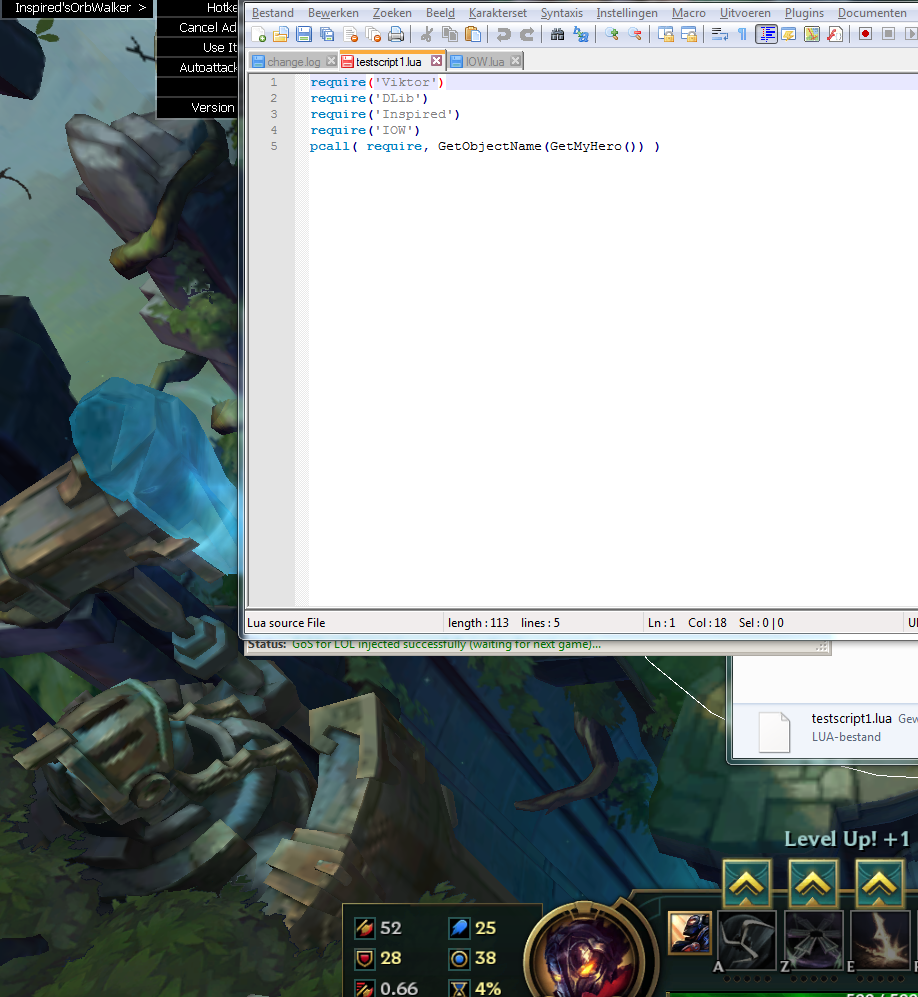Level up the A ability
The image size is (918, 997).
click(746, 884)
